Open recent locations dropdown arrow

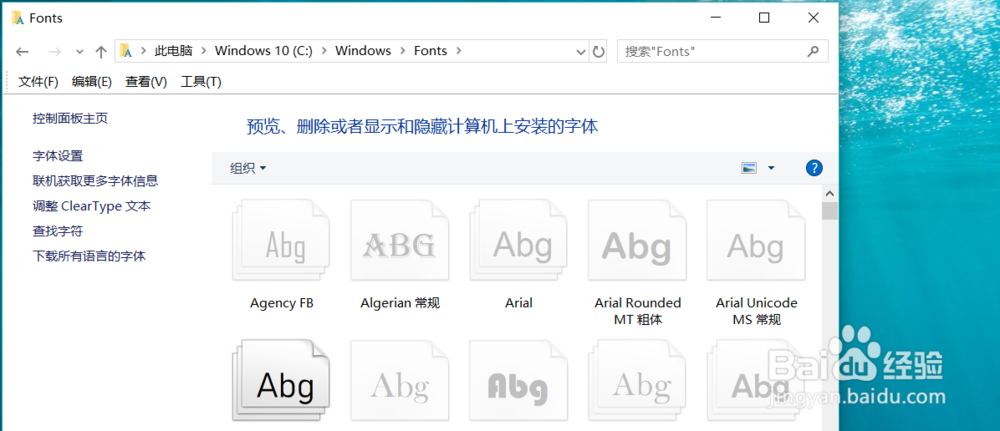coord(80,52)
